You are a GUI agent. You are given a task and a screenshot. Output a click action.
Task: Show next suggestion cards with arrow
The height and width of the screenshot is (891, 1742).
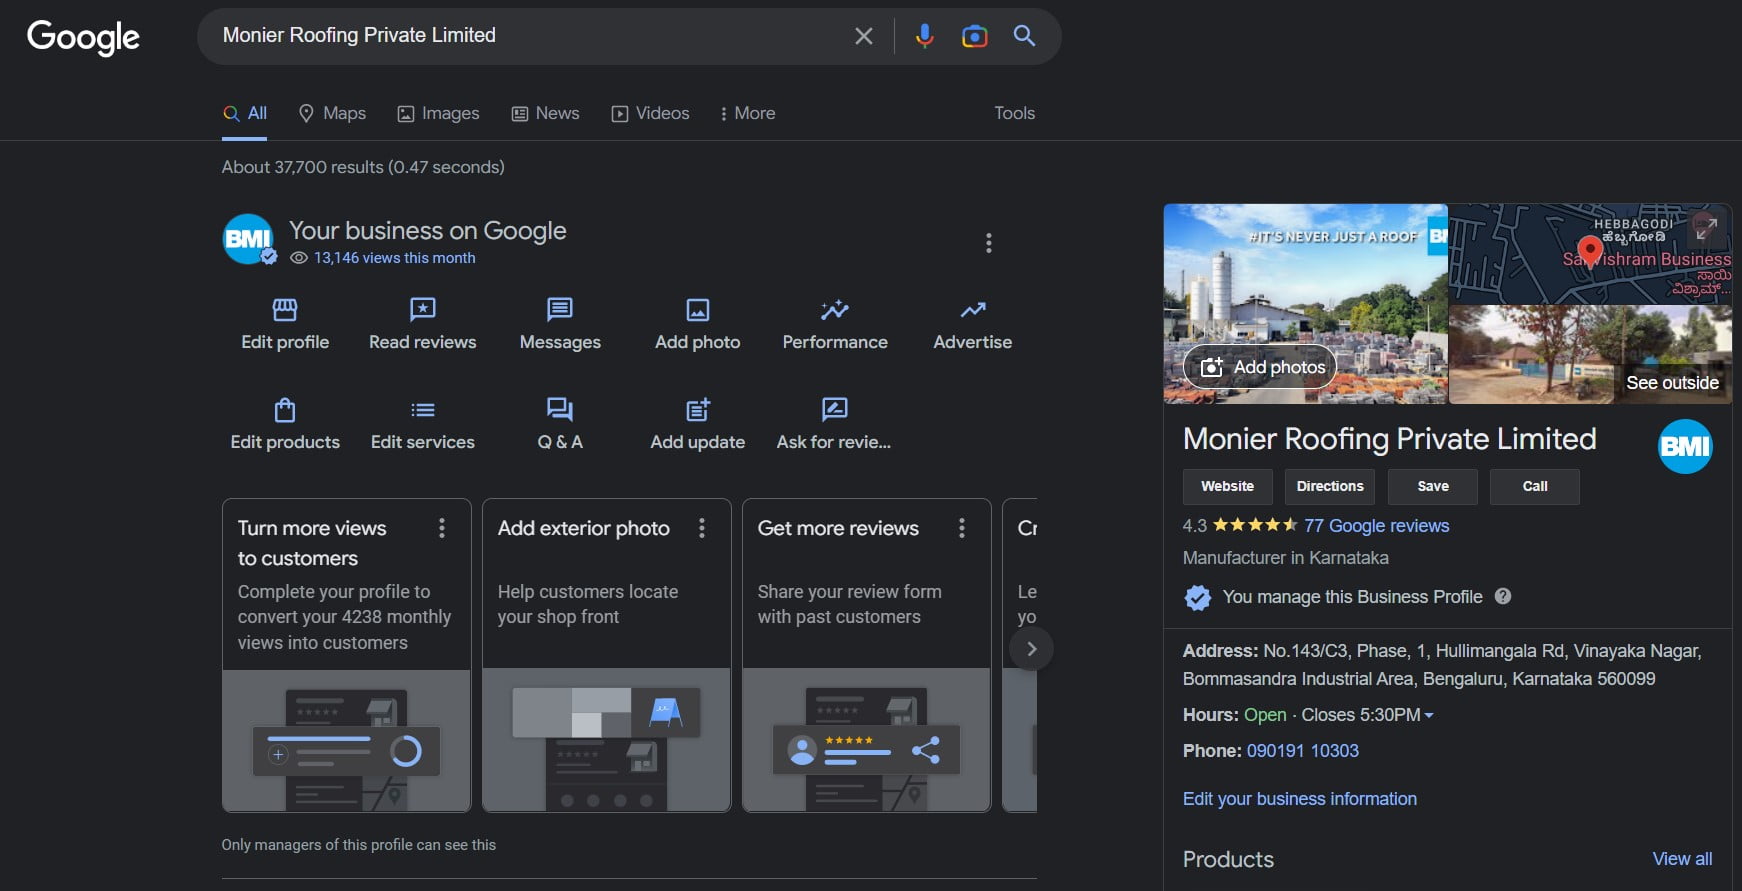coord(1032,649)
